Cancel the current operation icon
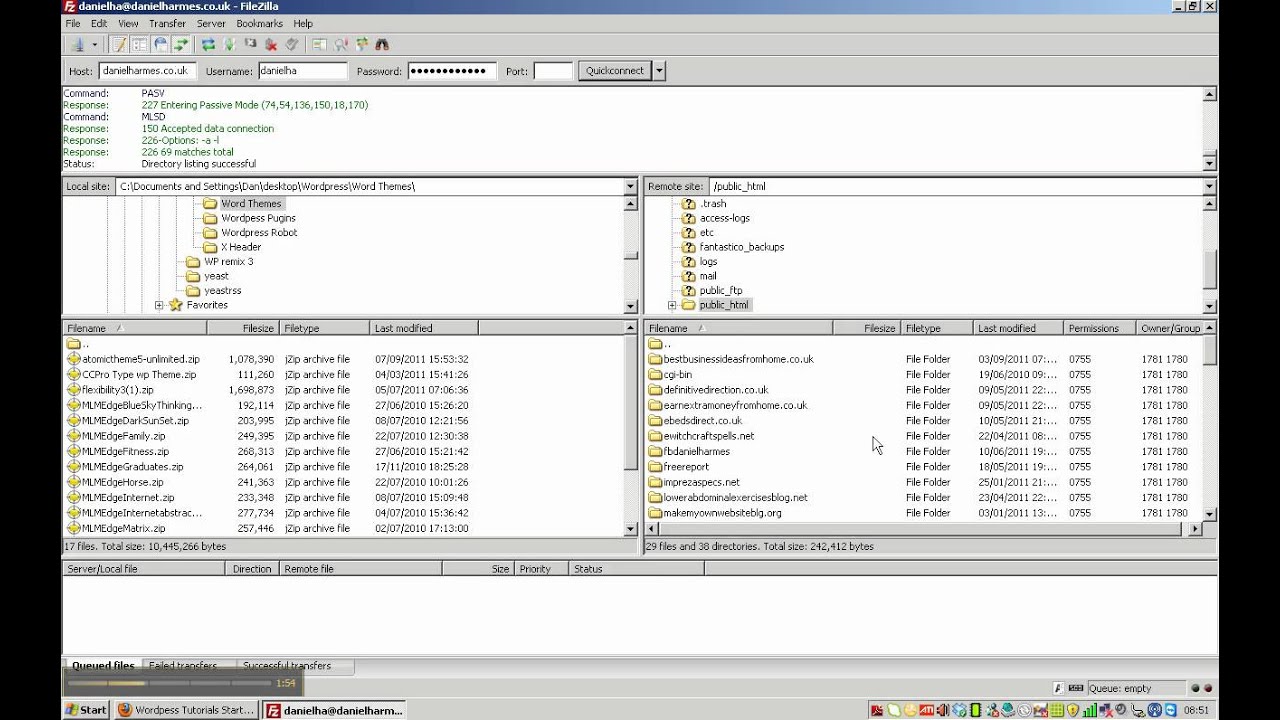The width and height of the screenshot is (1280, 720). pos(250,44)
